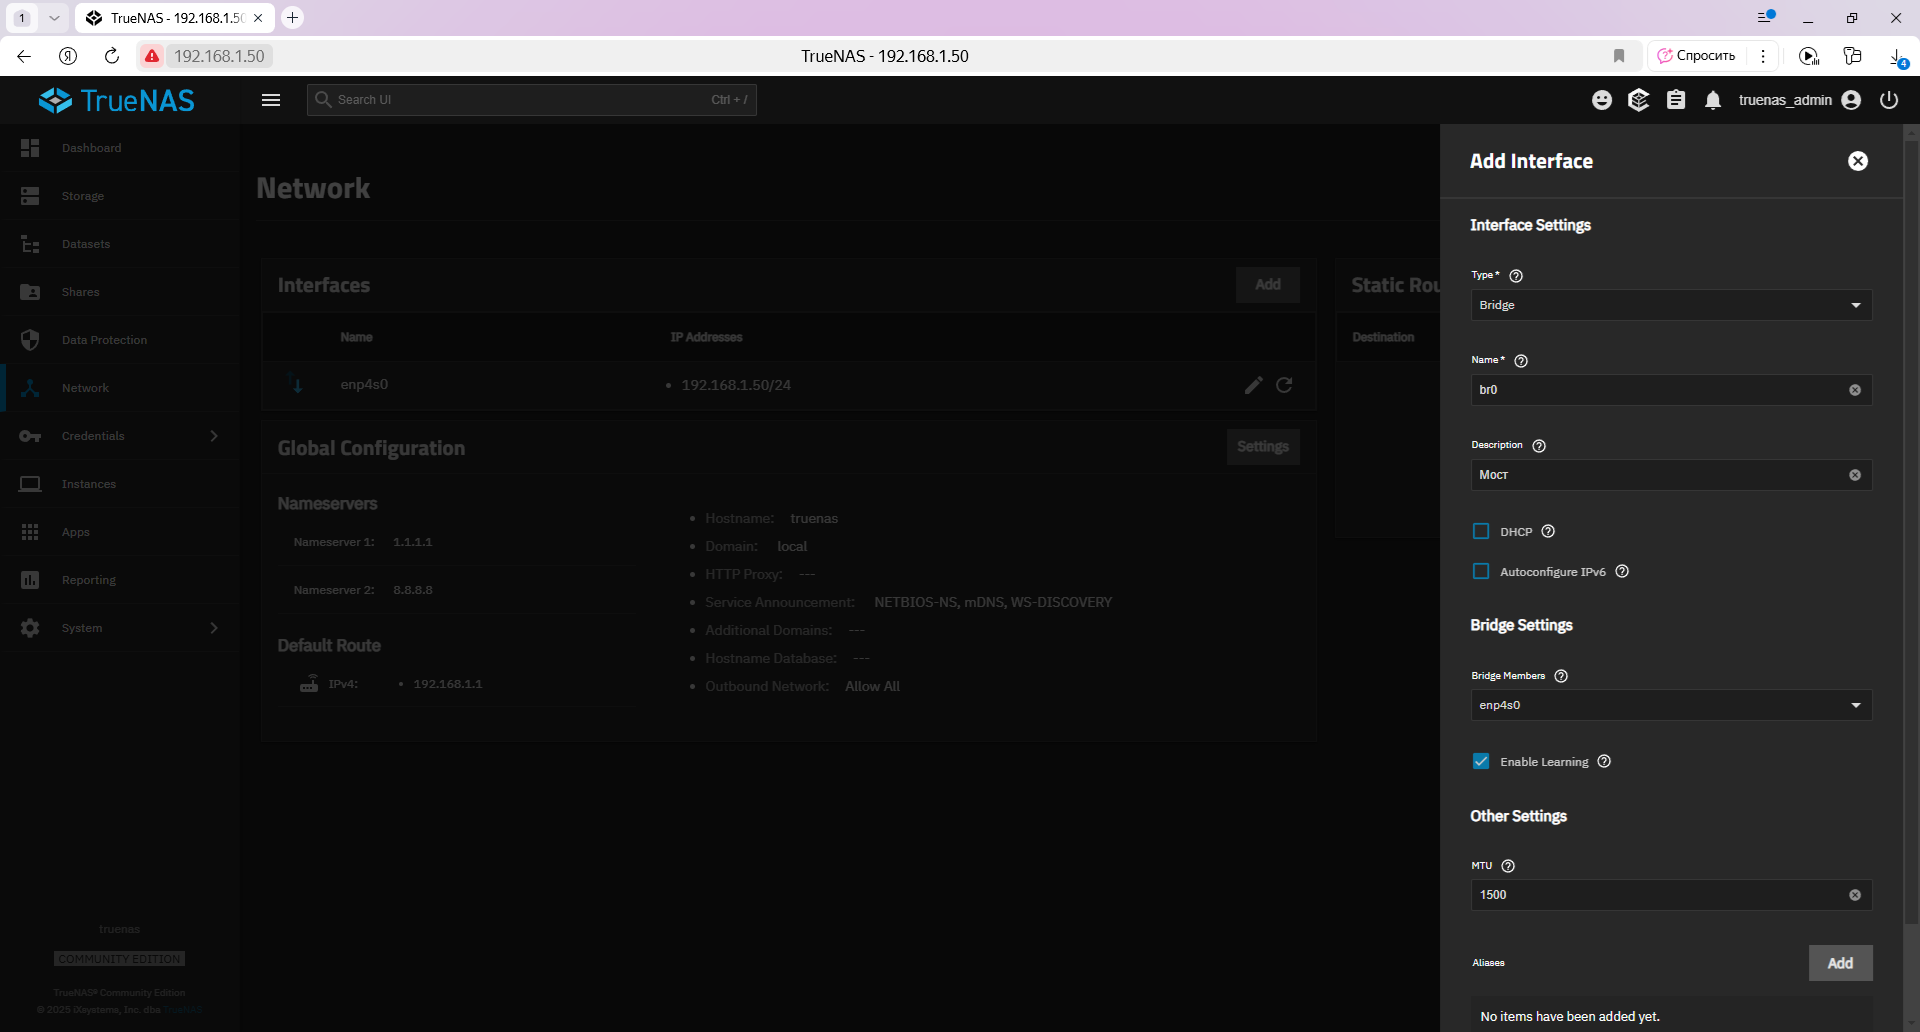Show help for Enable Learning
This screenshot has width=1920, height=1032.
tap(1604, 761)
